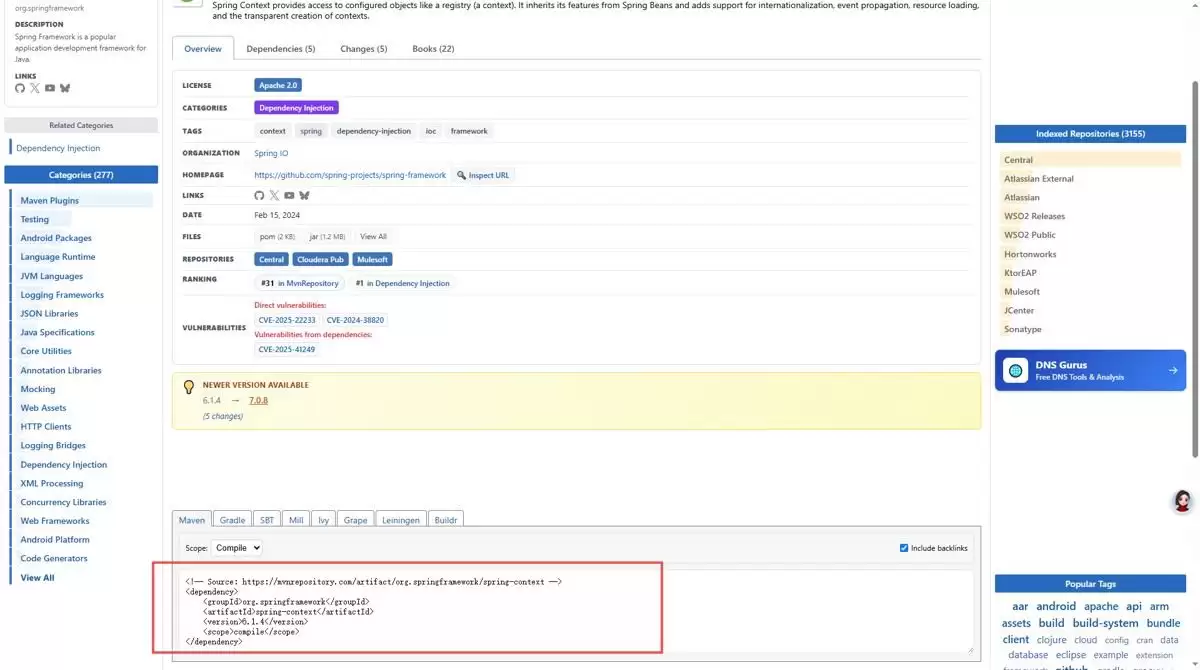Click the lightbulb icon in the newer version notice
This screenshot has height=670, width=1200.
[188, 387]
